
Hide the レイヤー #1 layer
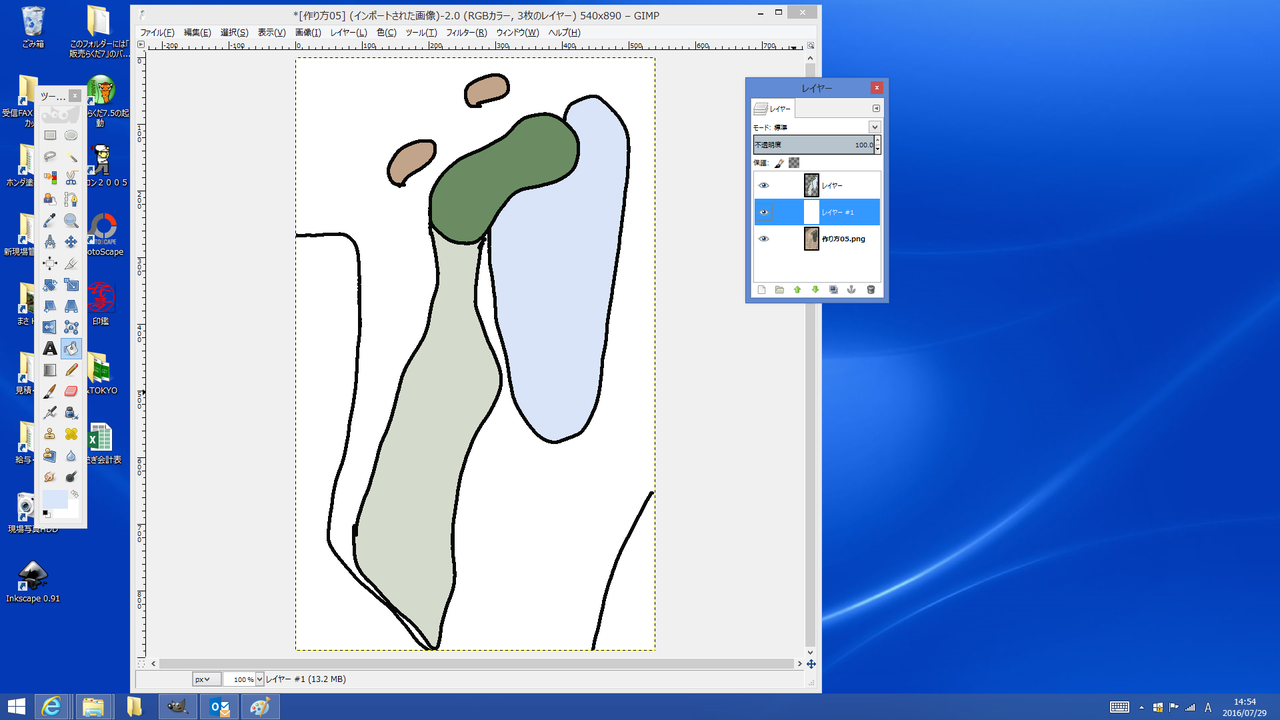pos(764,212)
